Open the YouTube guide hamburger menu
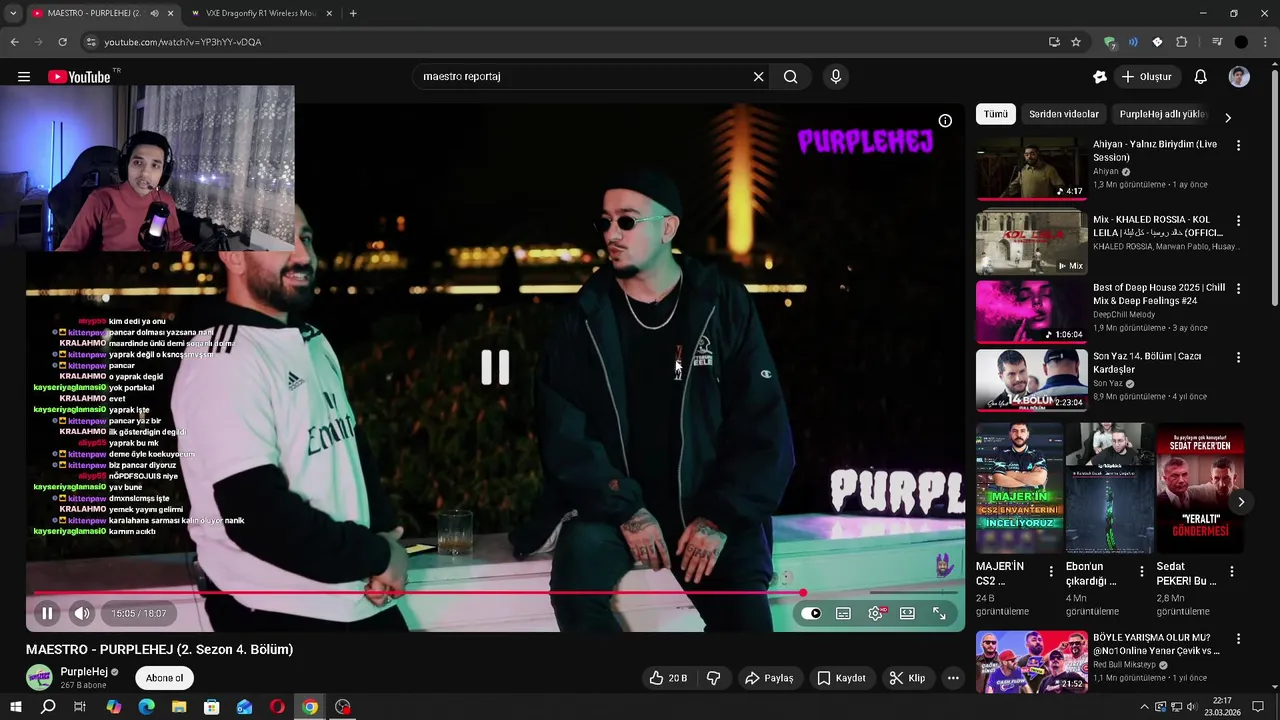Screen dimensions: 1280x720 [23, 77]
